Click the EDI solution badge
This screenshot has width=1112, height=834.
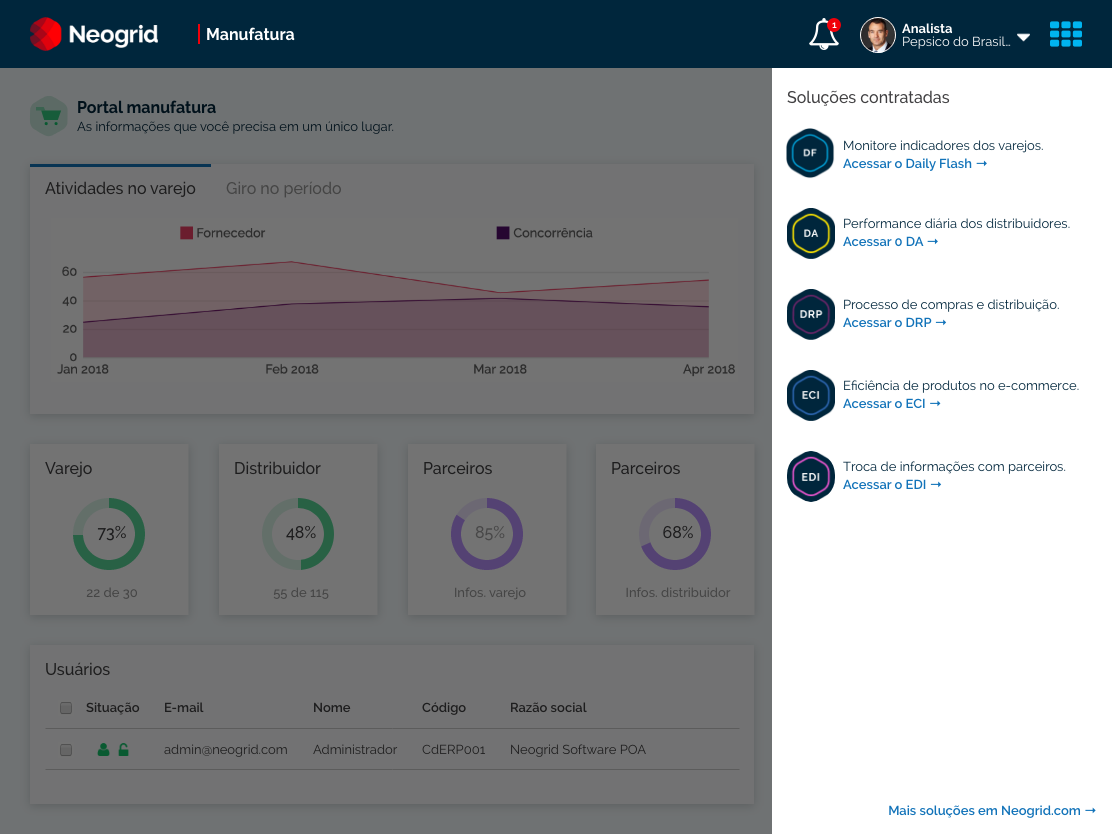point(810,477)
